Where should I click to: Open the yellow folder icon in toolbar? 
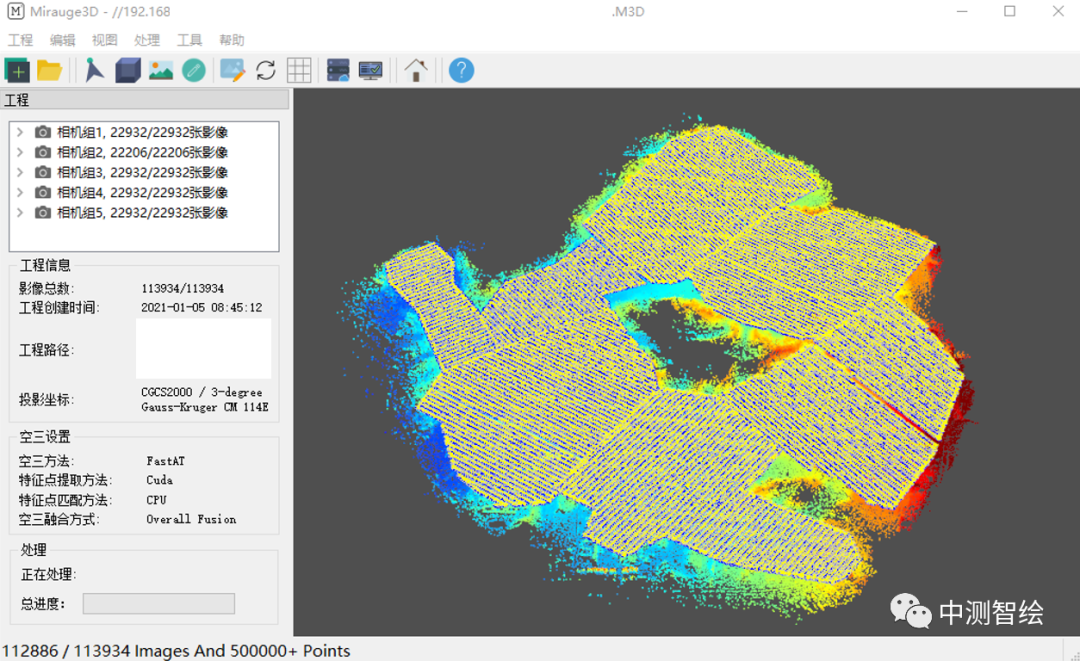[x=49, y=70]
